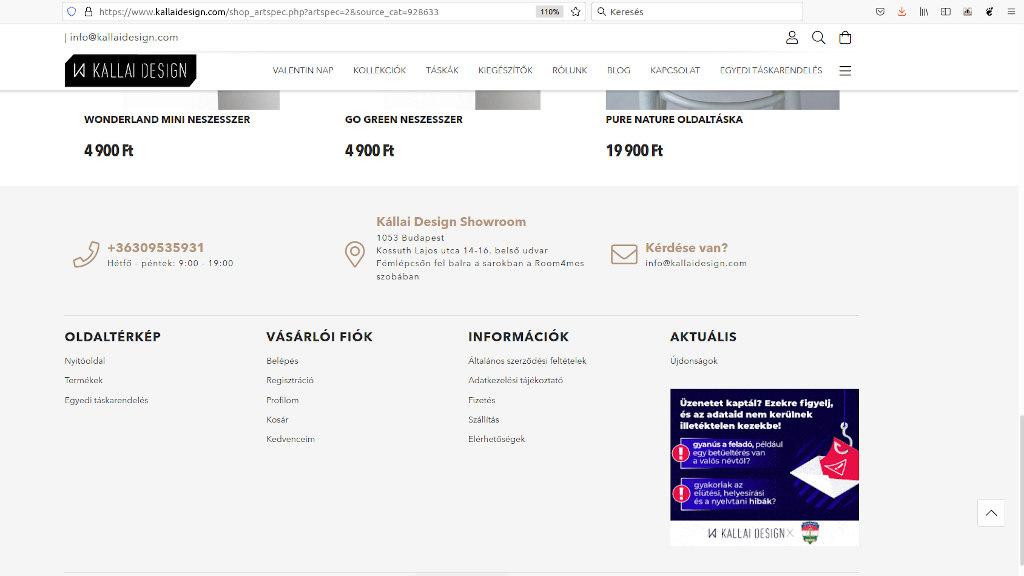The image size is (1024, 576).
Task: Open the Újdonságok link
Action: pyautogui.click(x=694, y=360)
